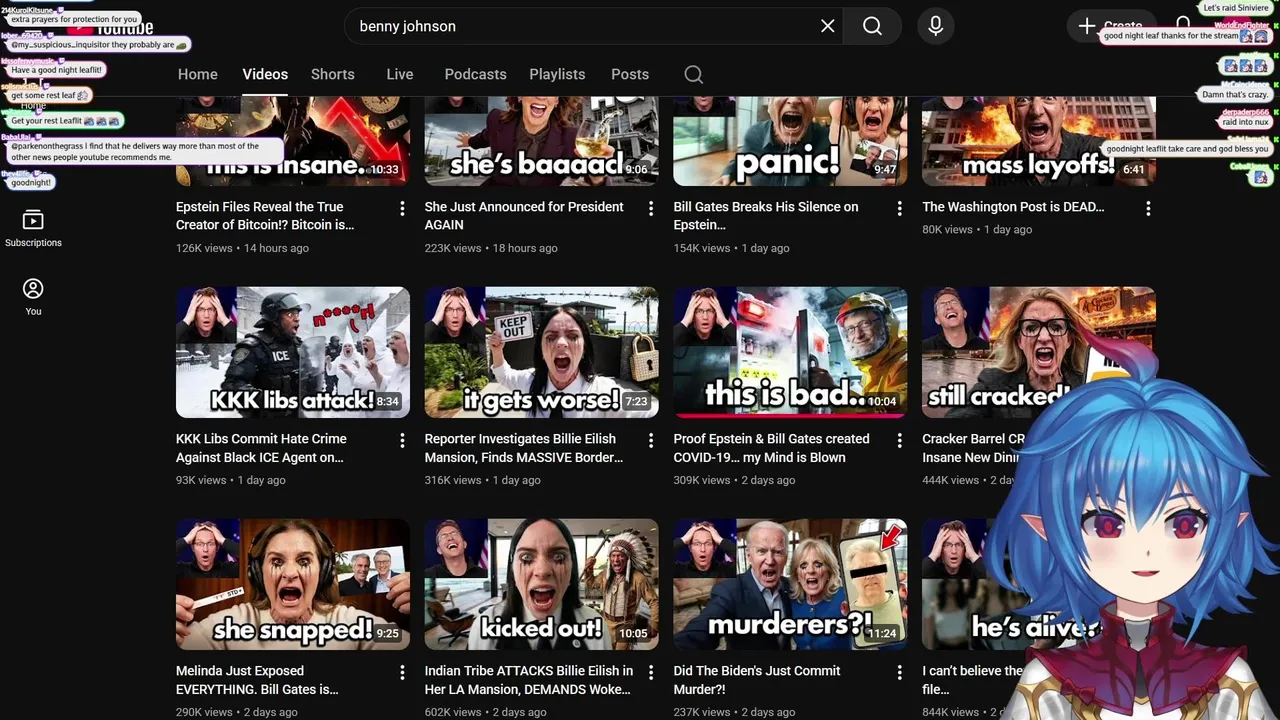
Task: Open 'still cracked' Cracker Barrel thumbnail
Action: [1039, 352]
